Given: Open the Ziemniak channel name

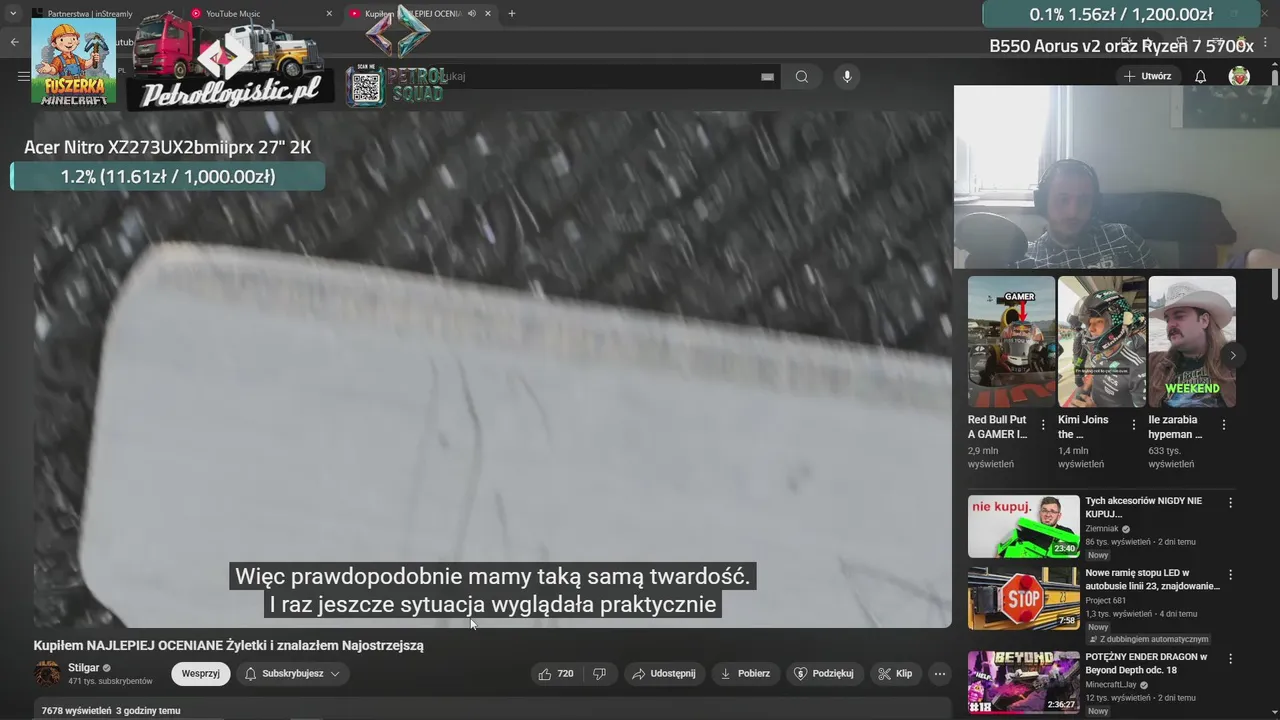Looking at the screenshot, I should click(1102, 529).
